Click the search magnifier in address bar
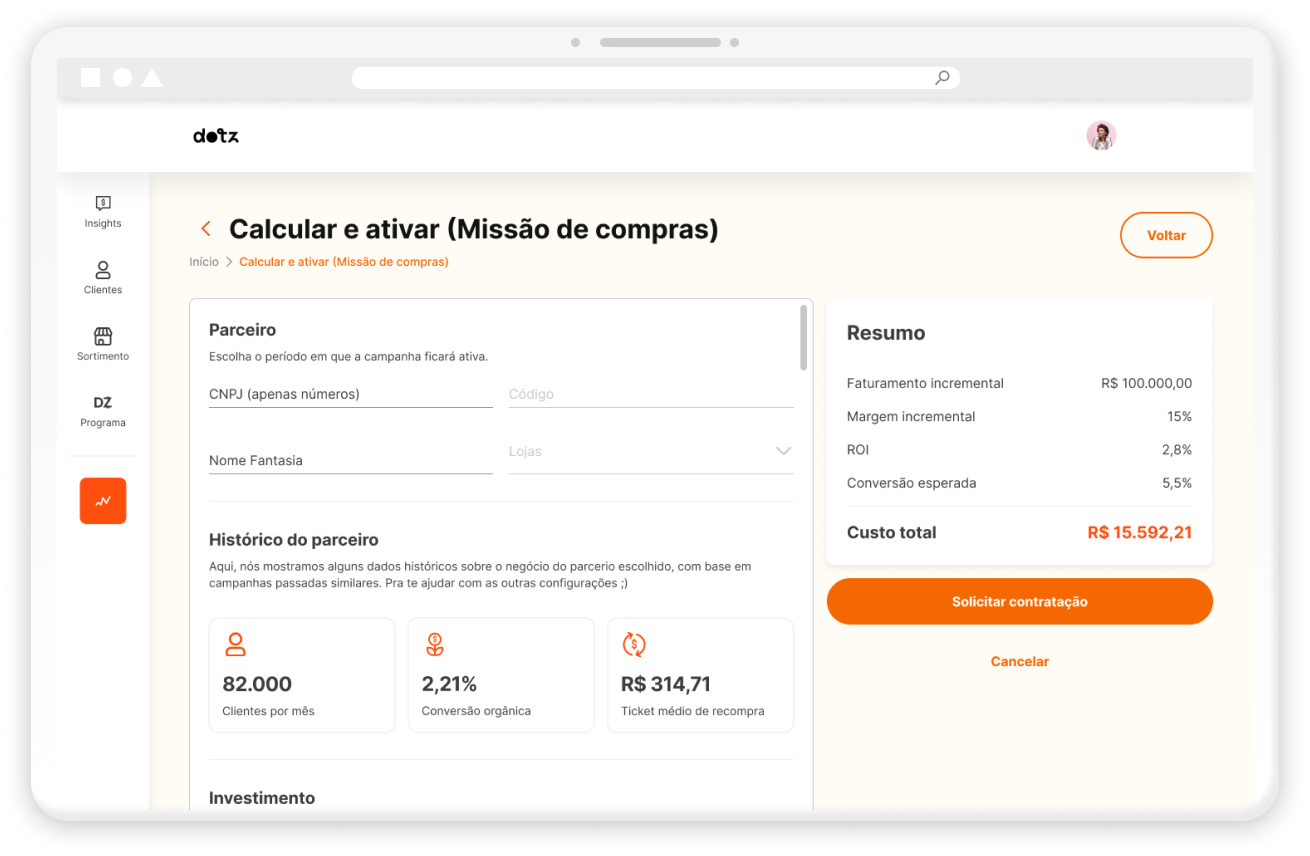This screenshot has width=1310, height=856. (x=942, y=78)
